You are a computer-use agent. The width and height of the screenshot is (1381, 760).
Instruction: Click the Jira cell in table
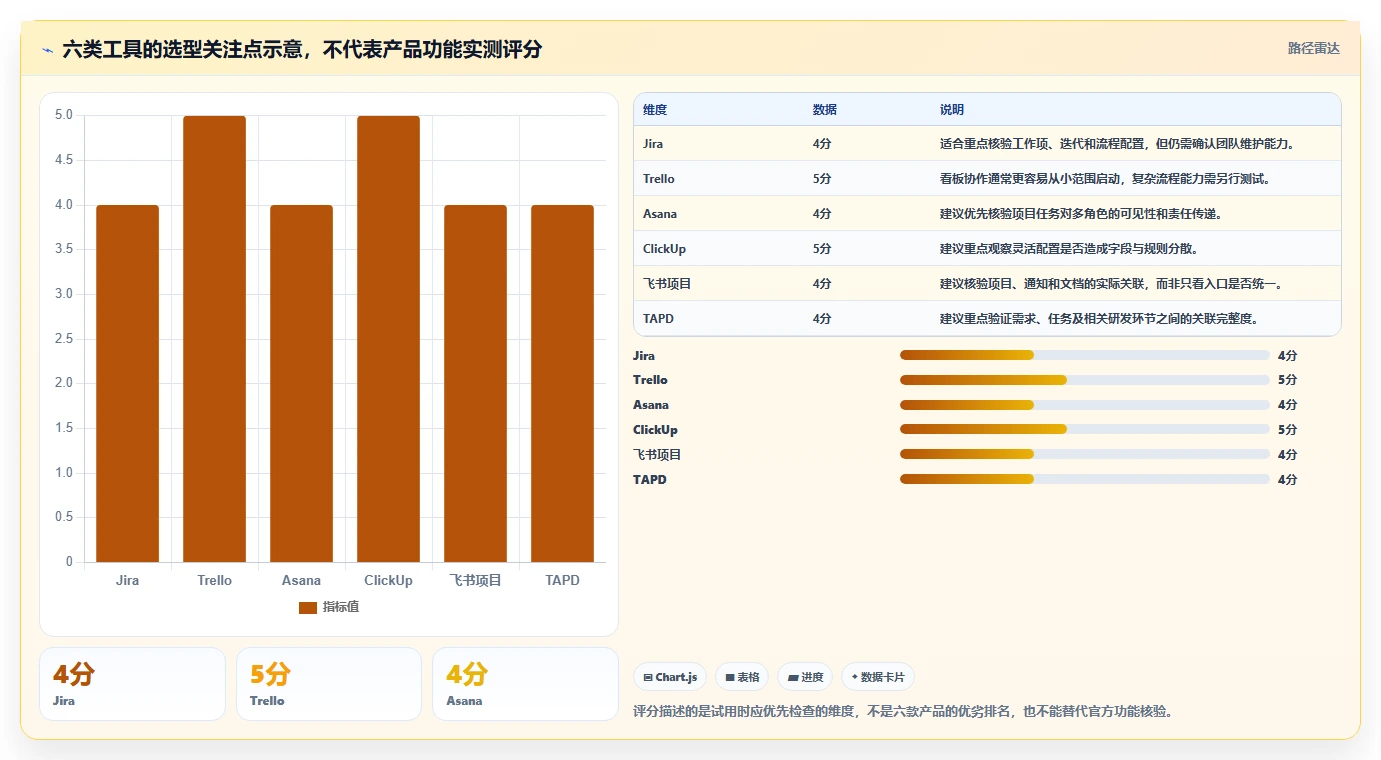[x=653, y=144]
